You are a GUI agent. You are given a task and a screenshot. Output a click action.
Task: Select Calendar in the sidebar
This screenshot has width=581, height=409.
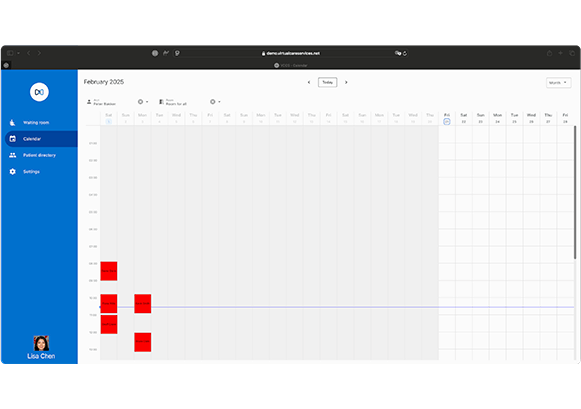(x=41, y=139)
